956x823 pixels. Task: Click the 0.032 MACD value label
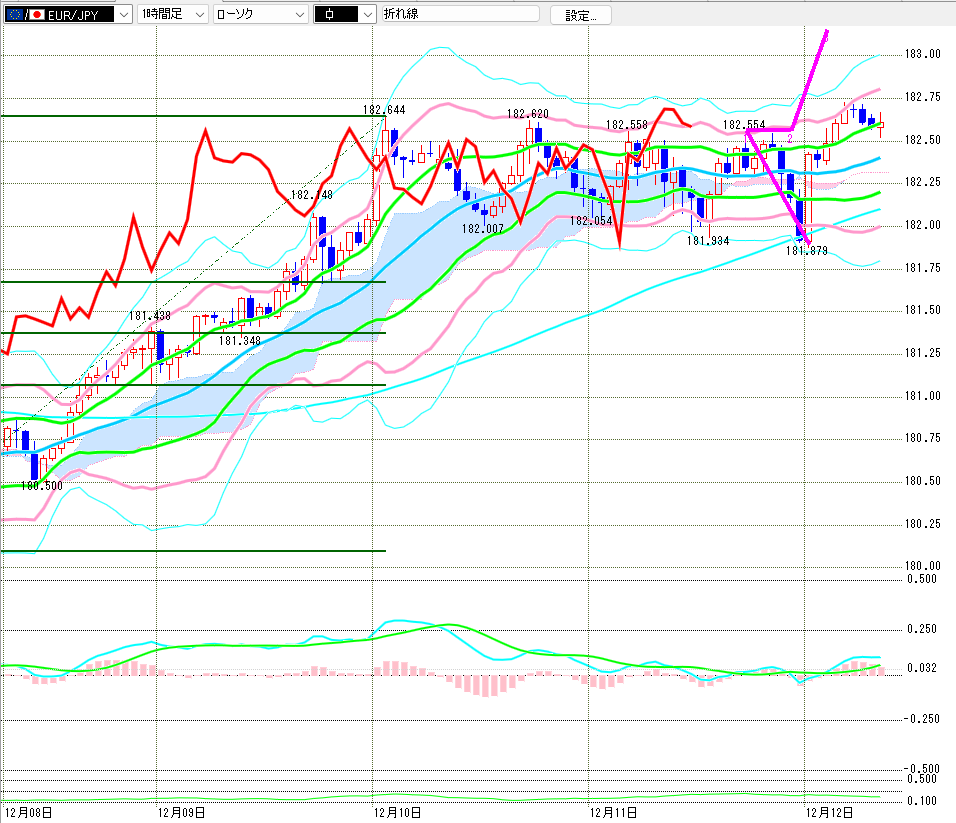pos(921,667)
